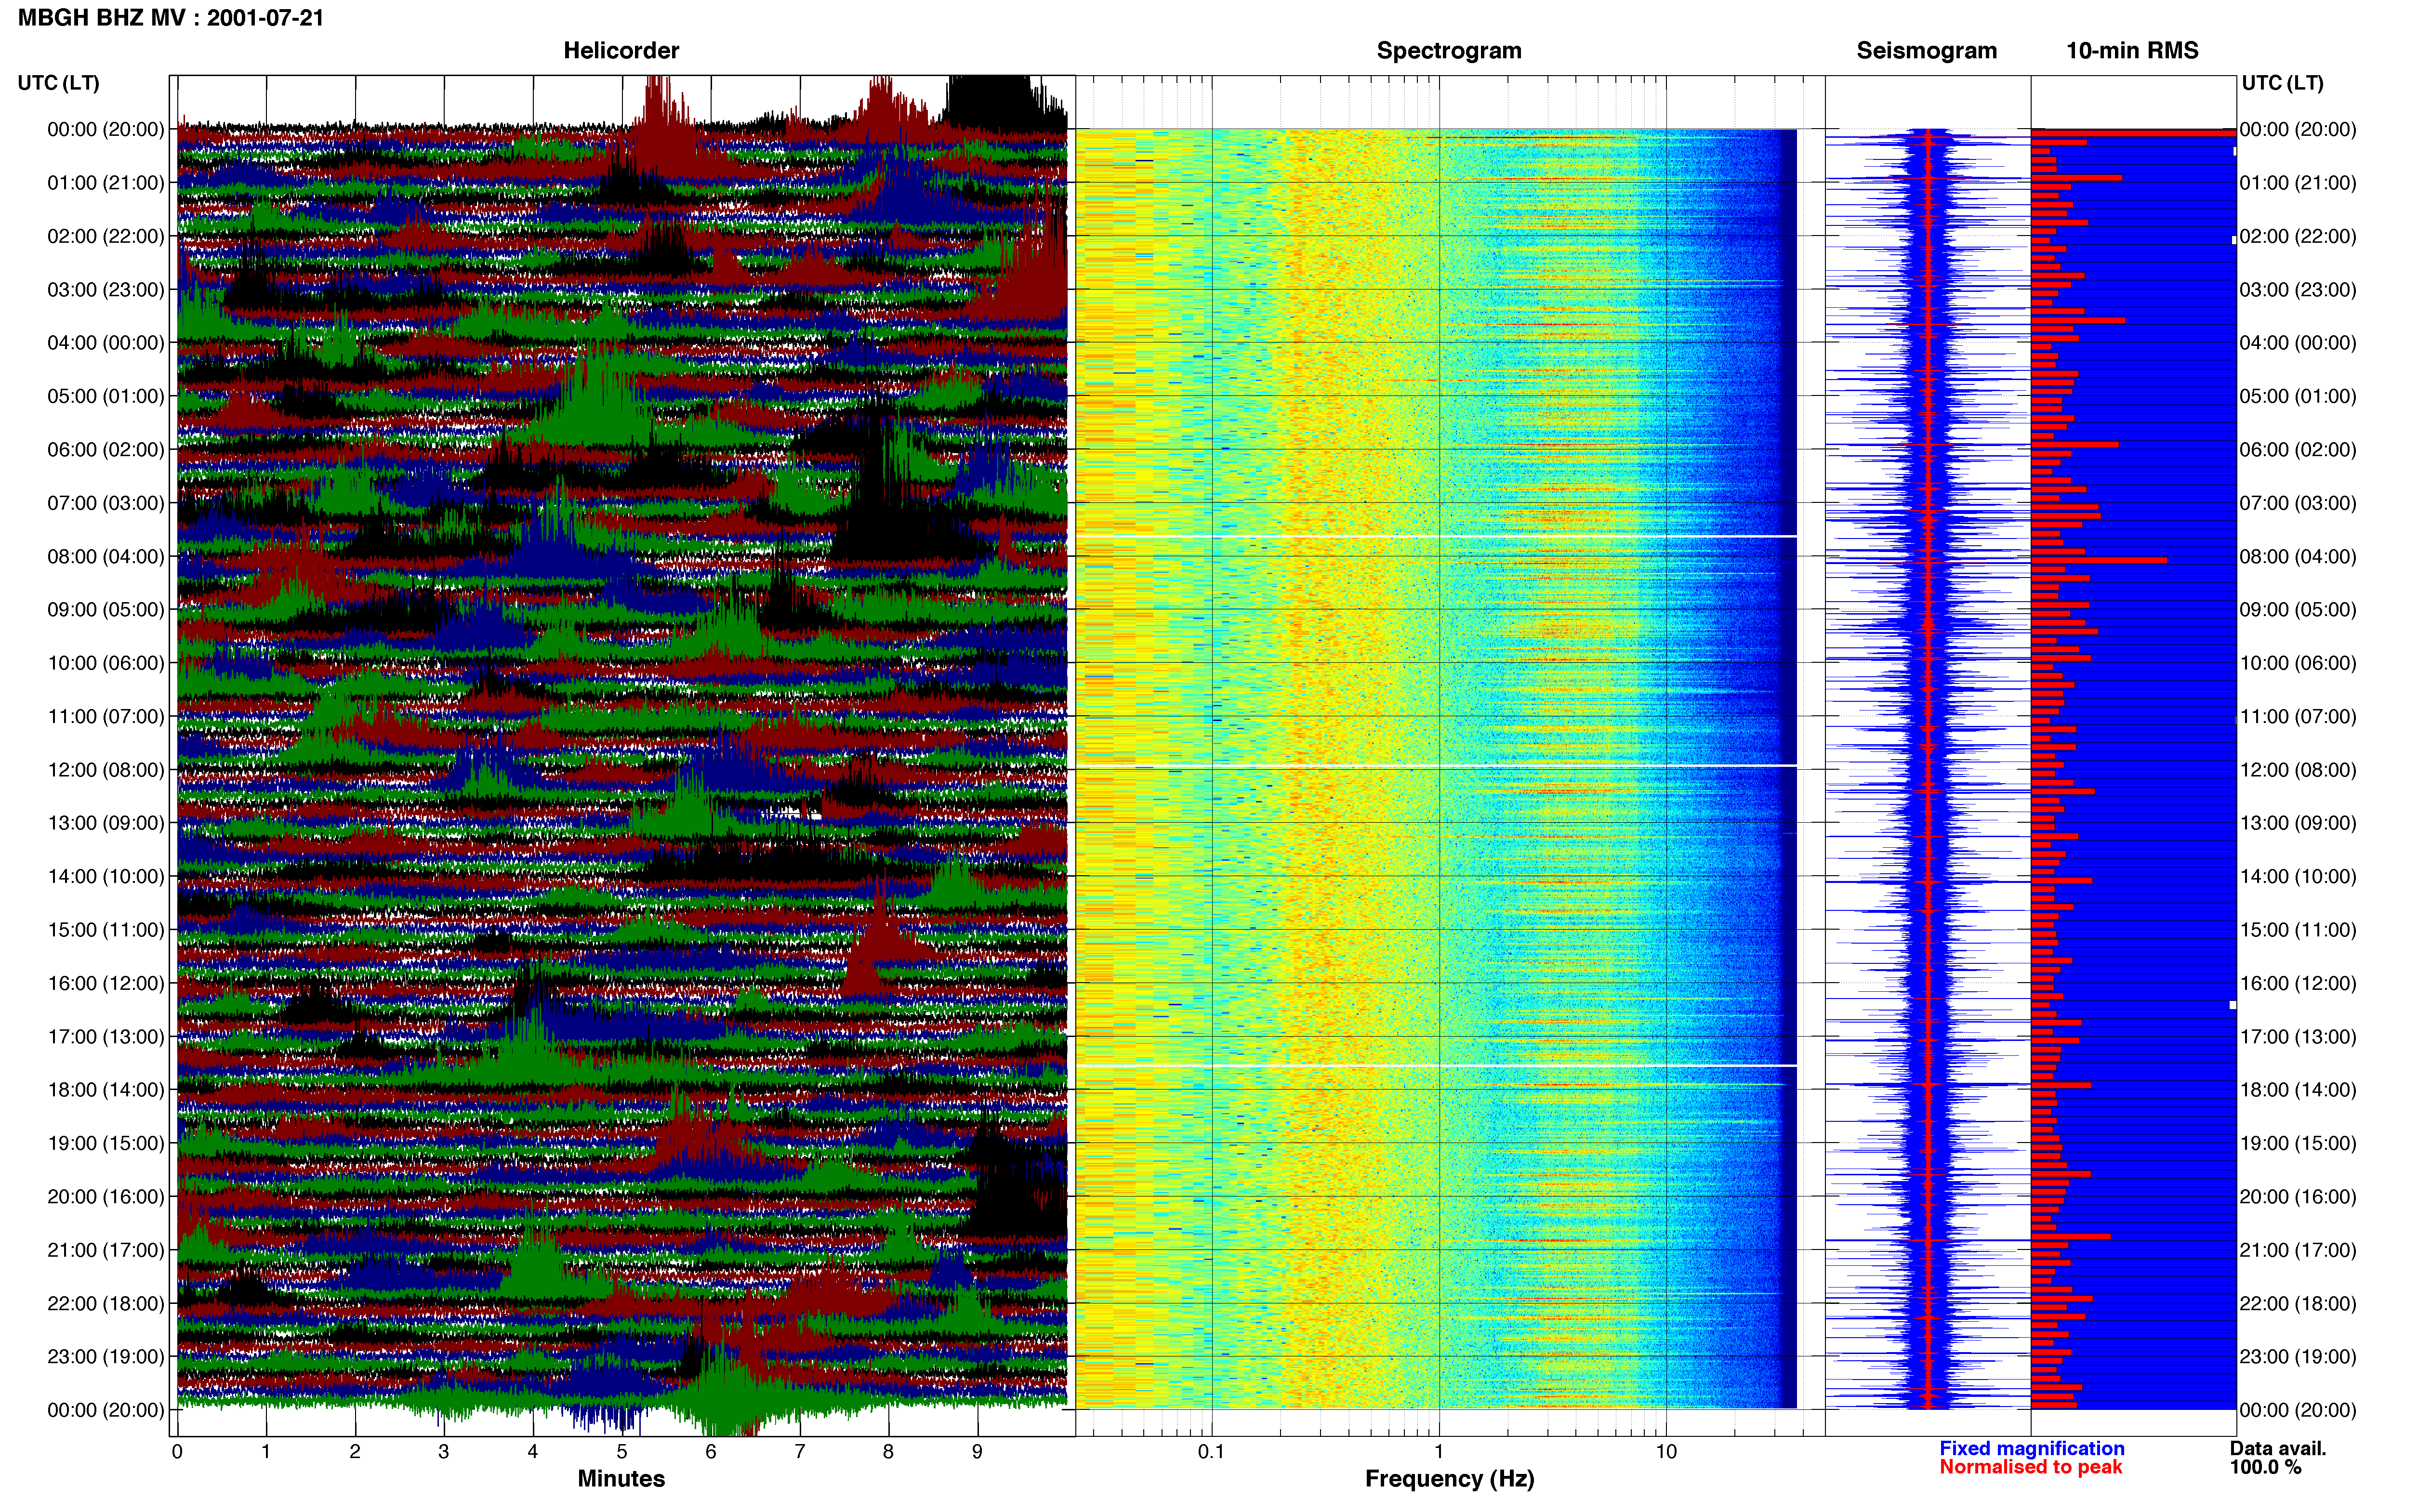Click tick label "9" on the Minutes axis
This screenshot has width=2418, height=1512.
[x=978, y=1452]
